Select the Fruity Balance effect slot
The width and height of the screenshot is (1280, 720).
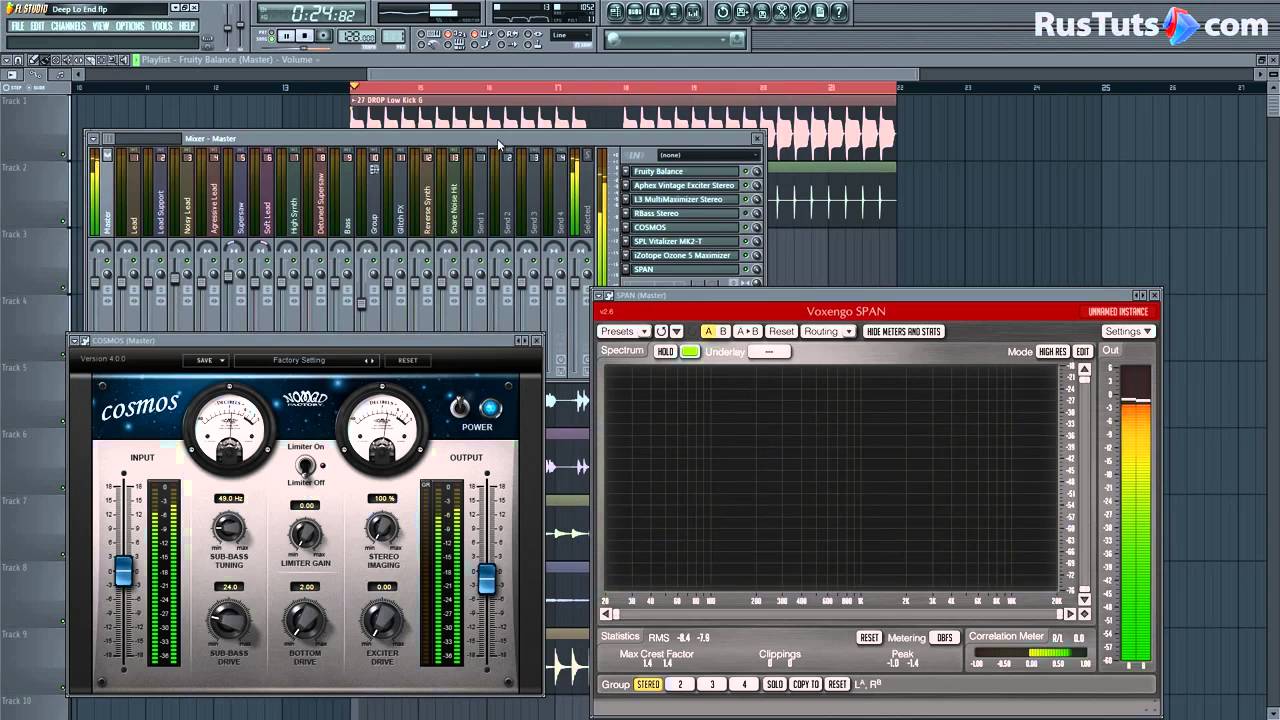(x=685, y=171)
